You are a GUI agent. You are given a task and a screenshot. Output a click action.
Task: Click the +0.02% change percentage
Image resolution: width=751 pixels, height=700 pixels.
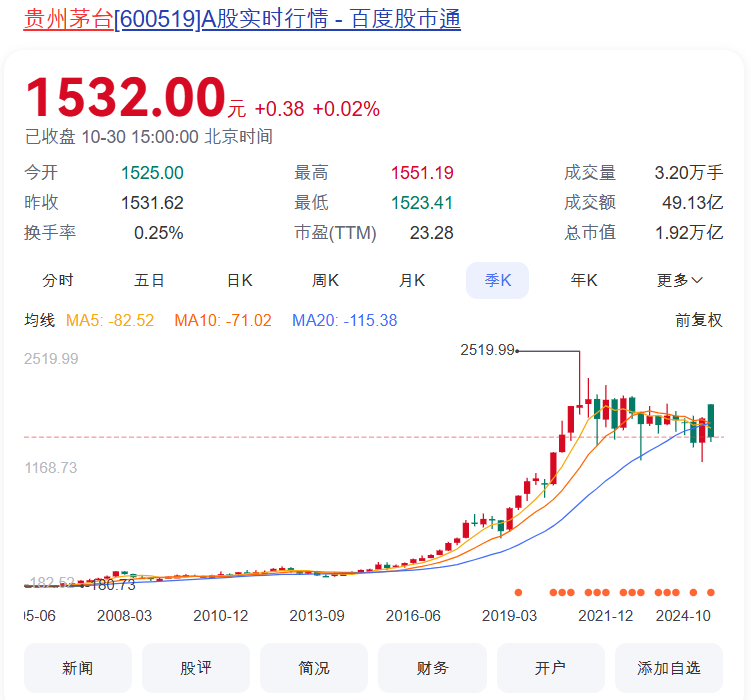pos(346,109)
